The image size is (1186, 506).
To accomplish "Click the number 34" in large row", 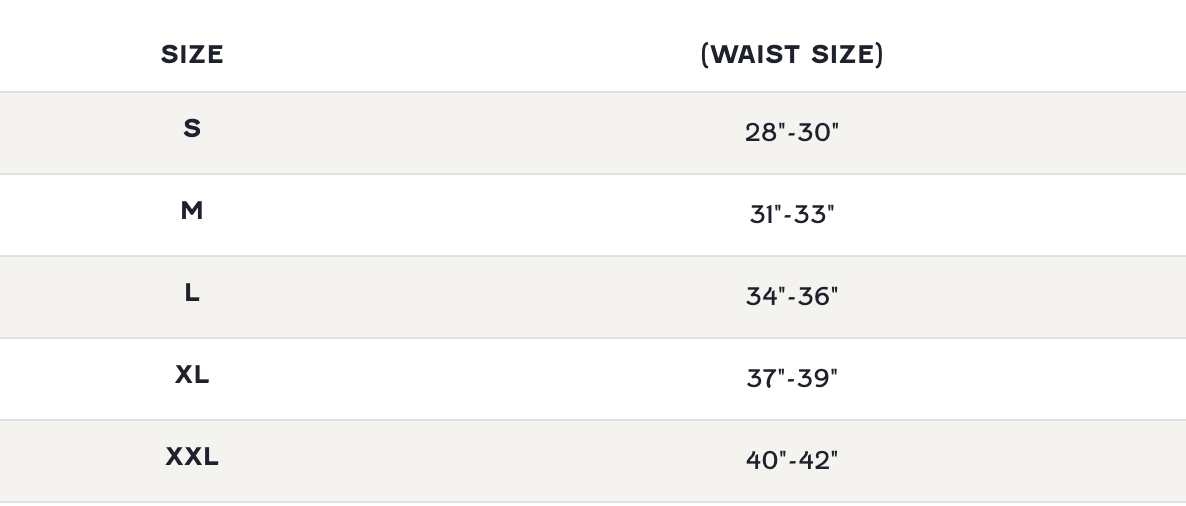I will pyautogui.click(x=766, y=296).
